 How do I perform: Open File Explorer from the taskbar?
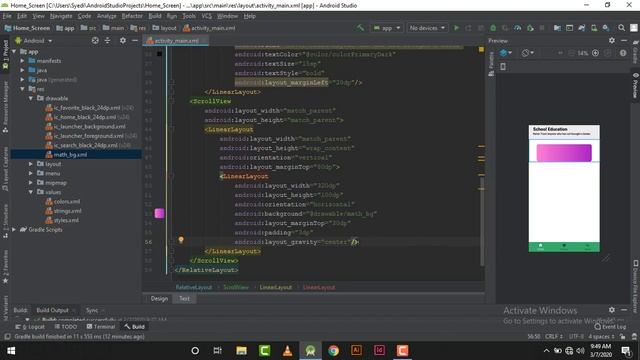click(241, 350)
